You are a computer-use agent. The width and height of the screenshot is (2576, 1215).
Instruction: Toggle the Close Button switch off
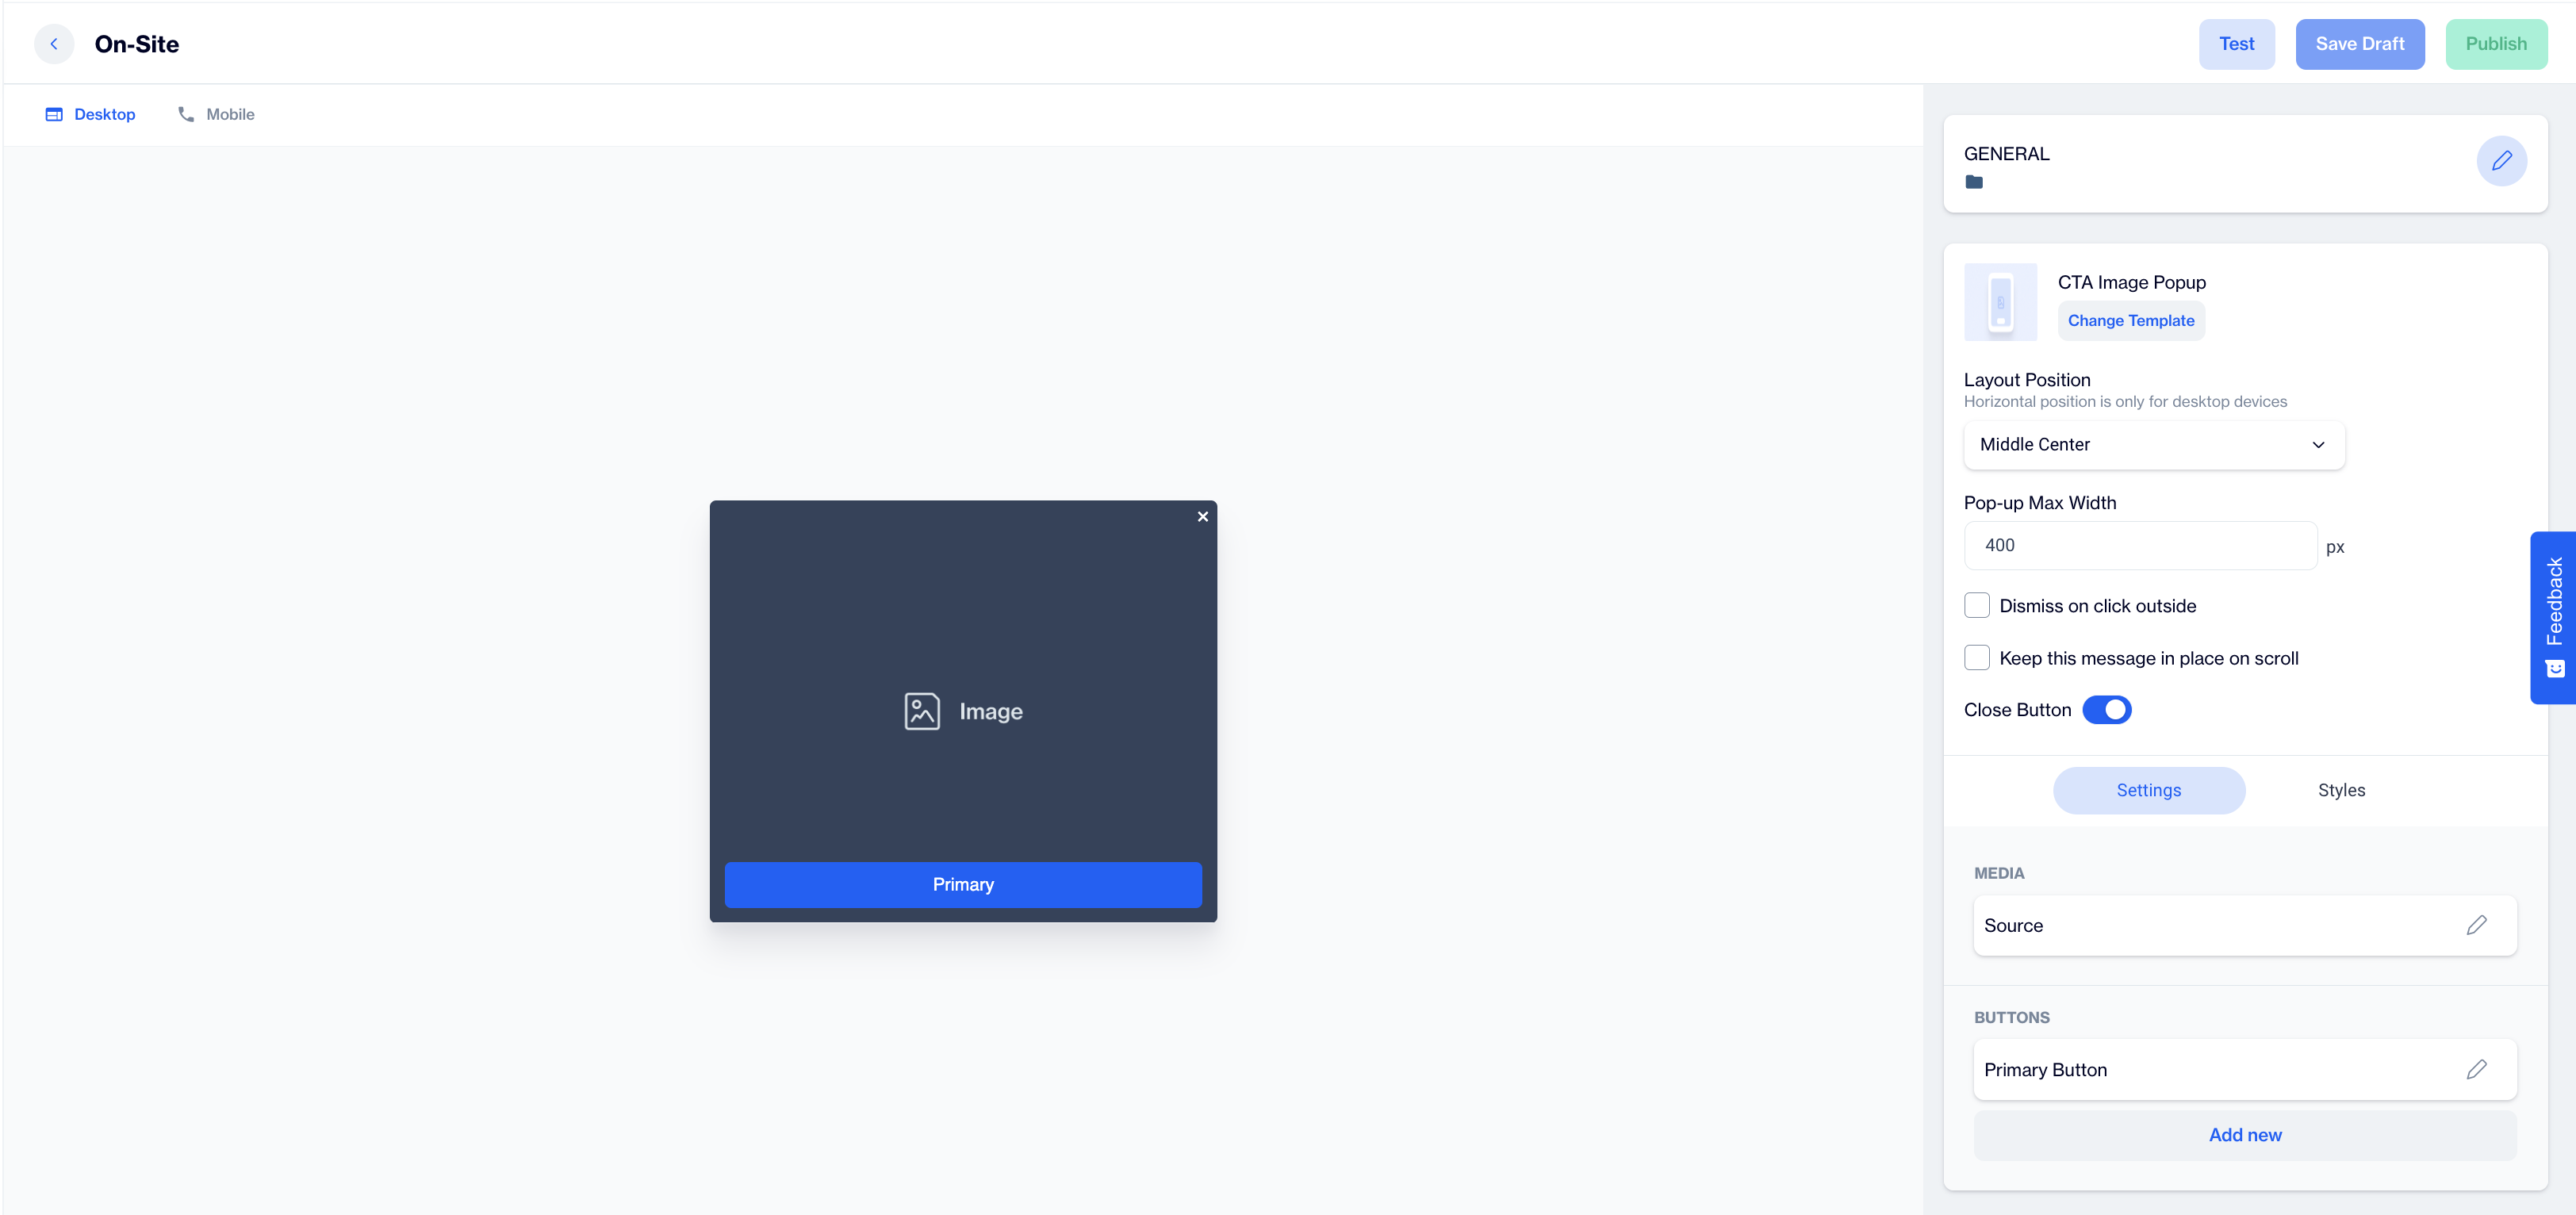(x=2108, y=709)
